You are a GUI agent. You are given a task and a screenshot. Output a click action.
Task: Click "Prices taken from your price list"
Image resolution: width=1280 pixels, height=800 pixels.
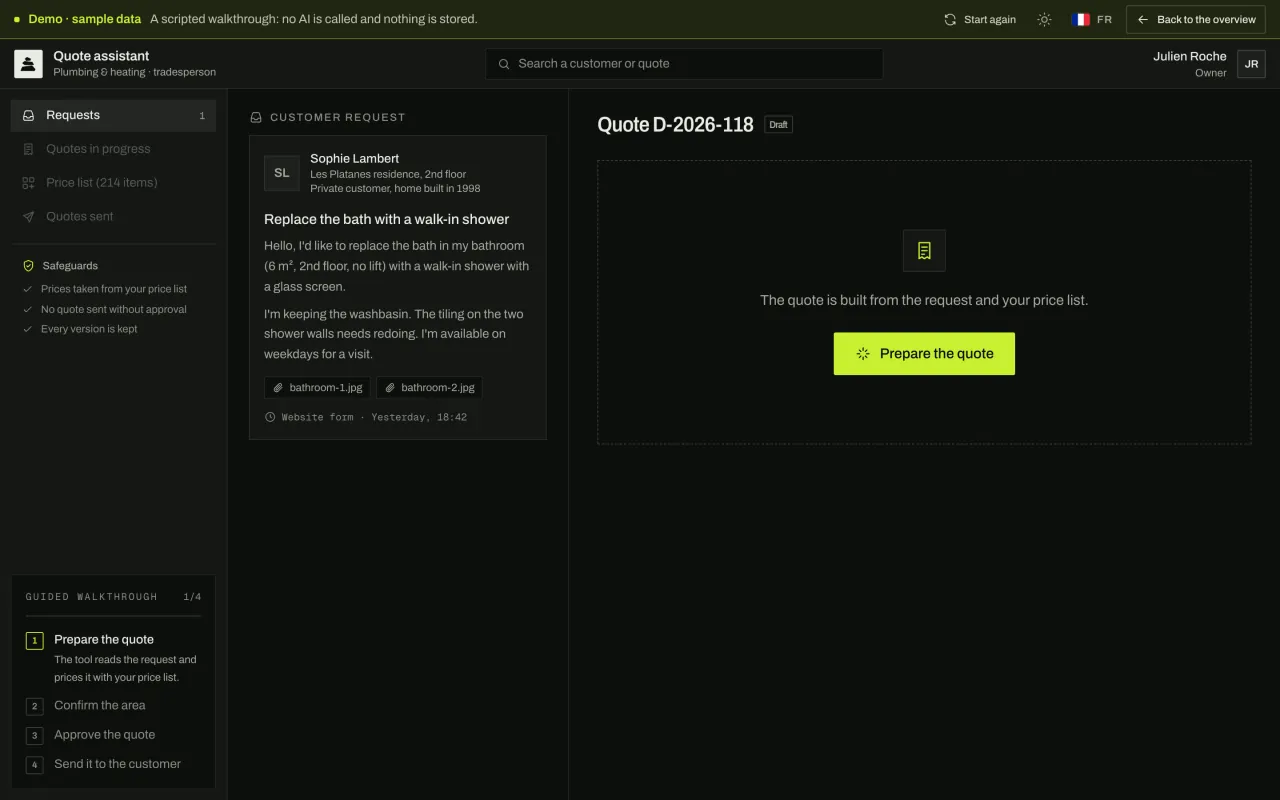coord(114,289)
